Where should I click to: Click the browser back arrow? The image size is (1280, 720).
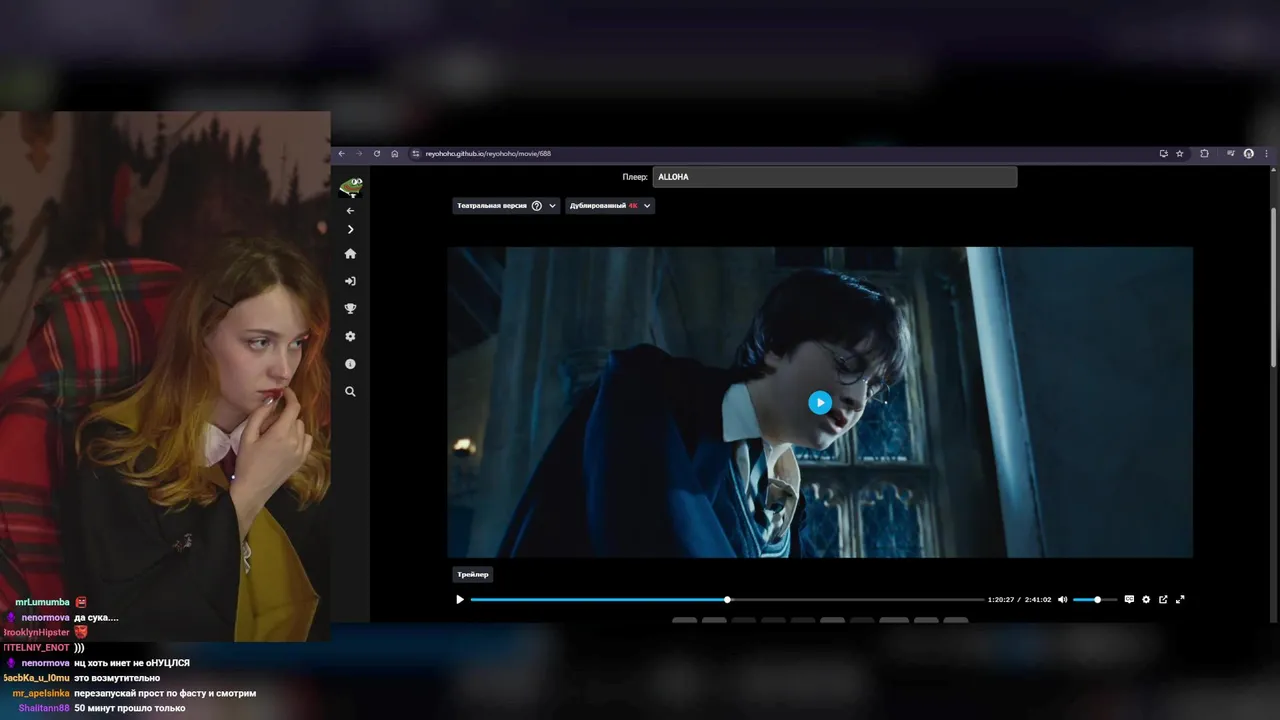[341, 154]
